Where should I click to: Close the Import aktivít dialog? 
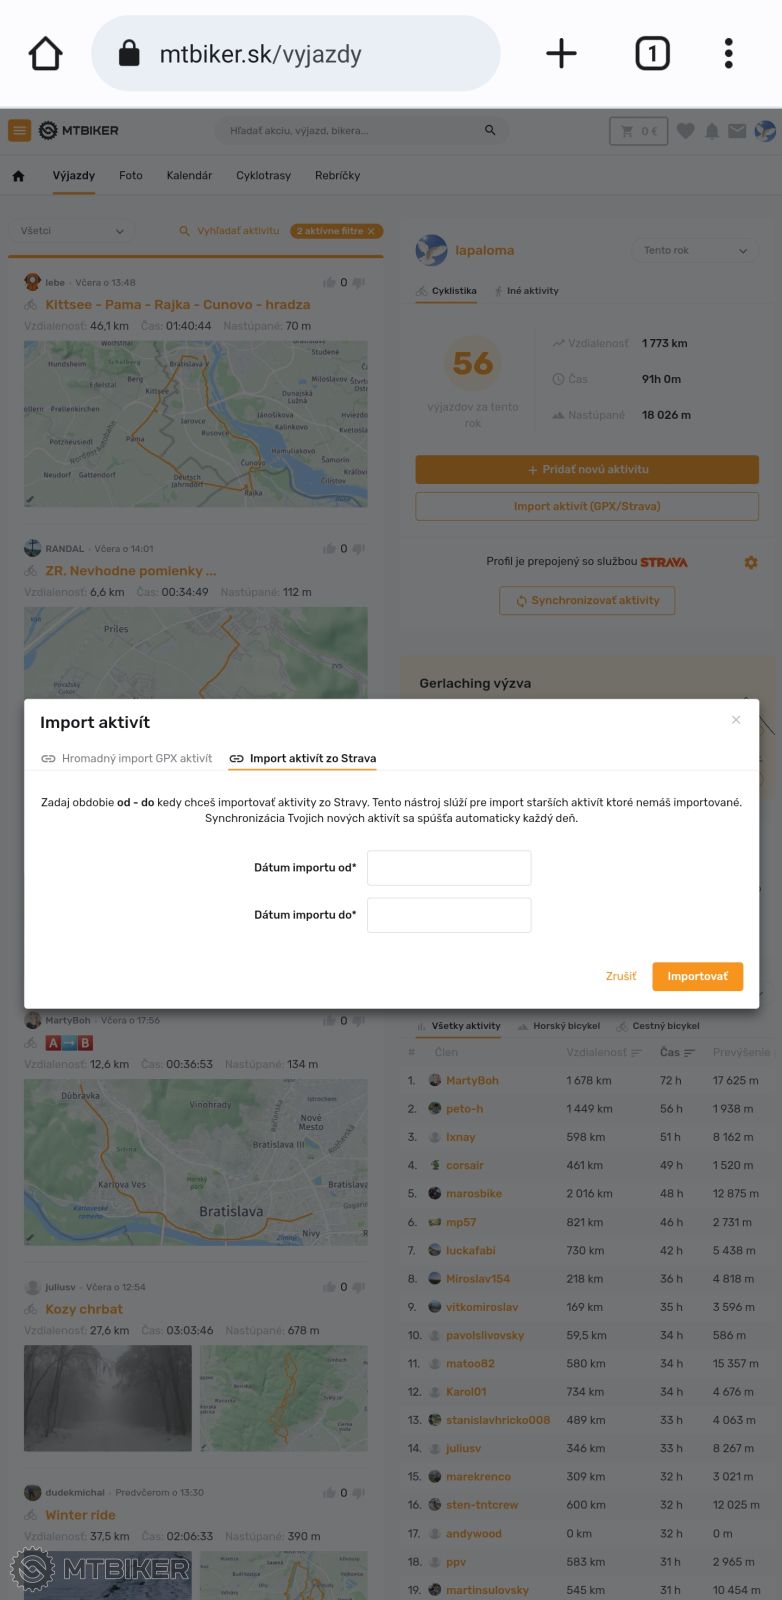[x=736, y=720]
